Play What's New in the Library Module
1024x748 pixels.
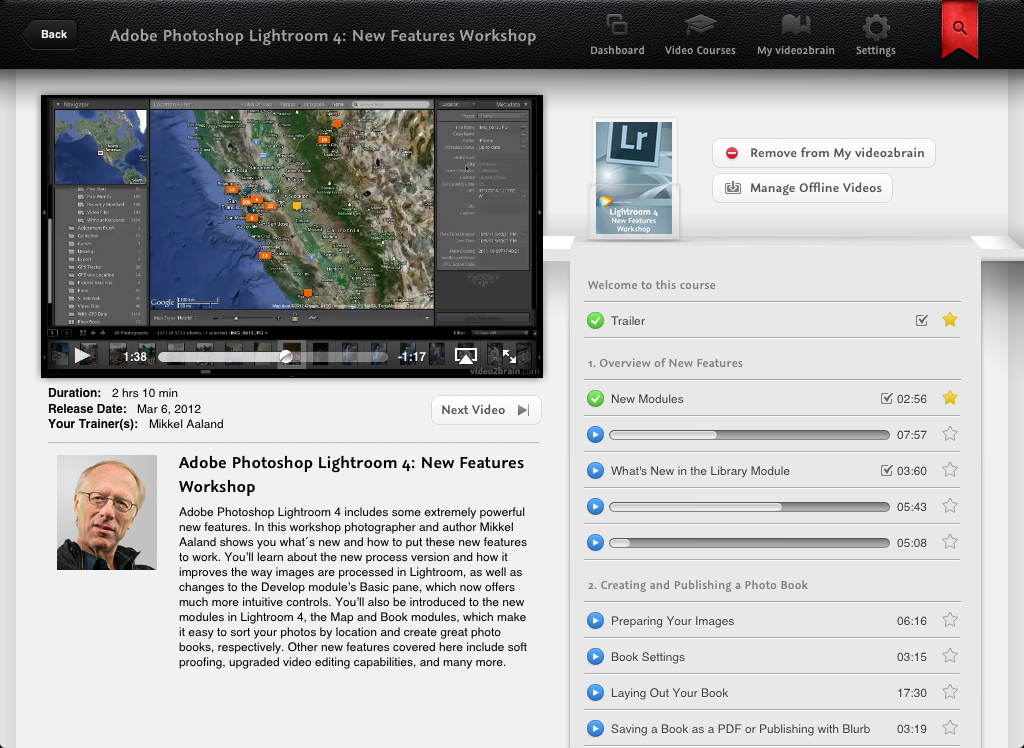coord(595,470)
